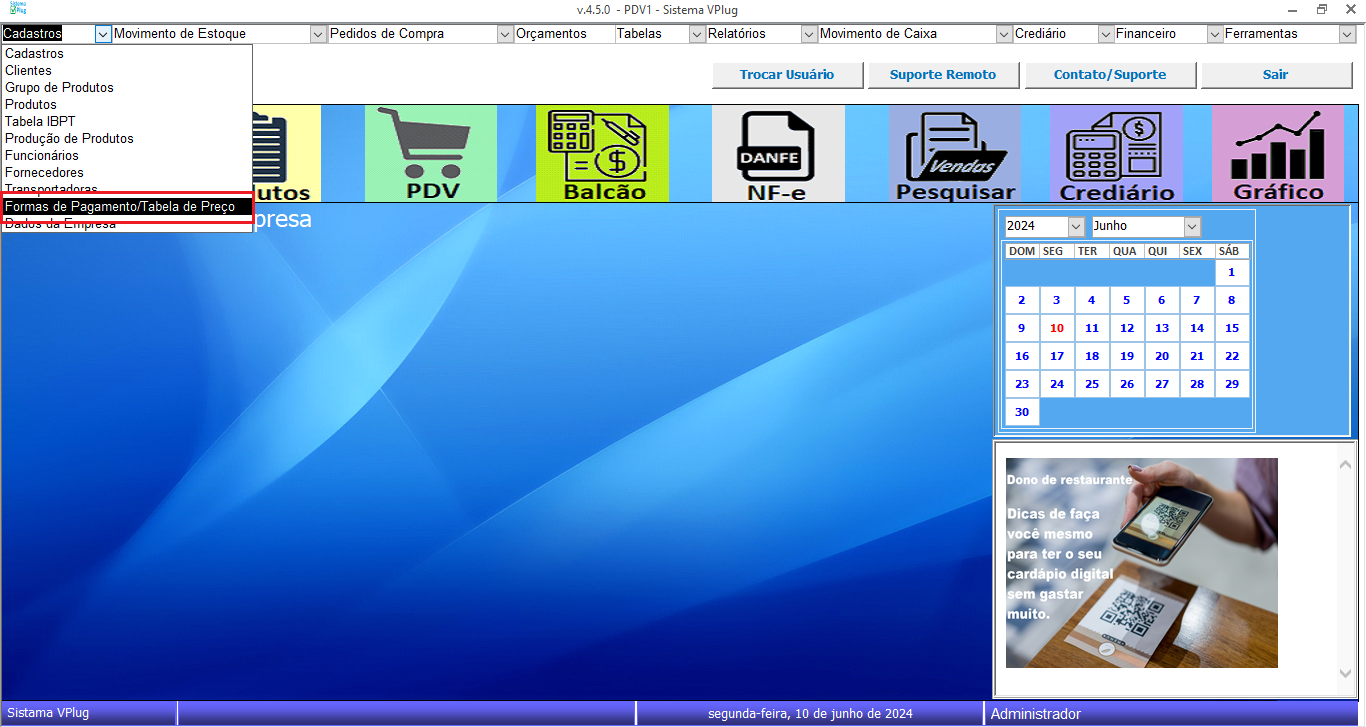Click the ad panel scrollbar down arrow
This screenshot has height=727, width=1366.
pos(1346,674)
